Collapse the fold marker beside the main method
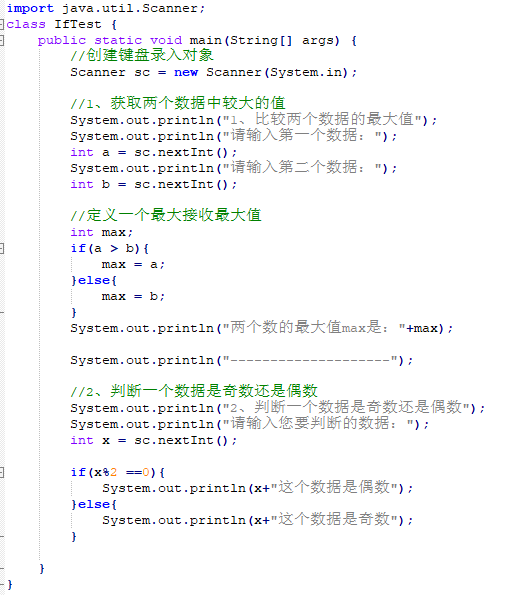The width and height of the screenshot is (511, 595). click(2, 40)
